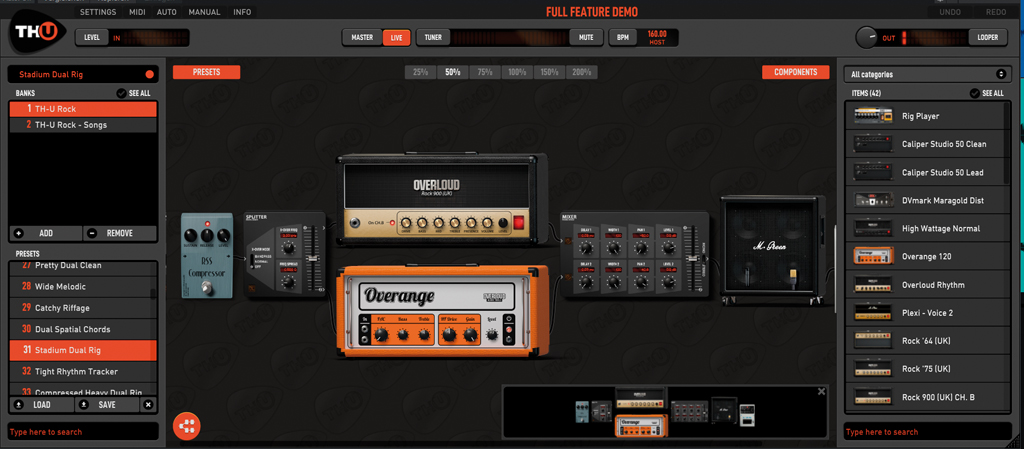Click the TH-U logo icon

(36, 32)
